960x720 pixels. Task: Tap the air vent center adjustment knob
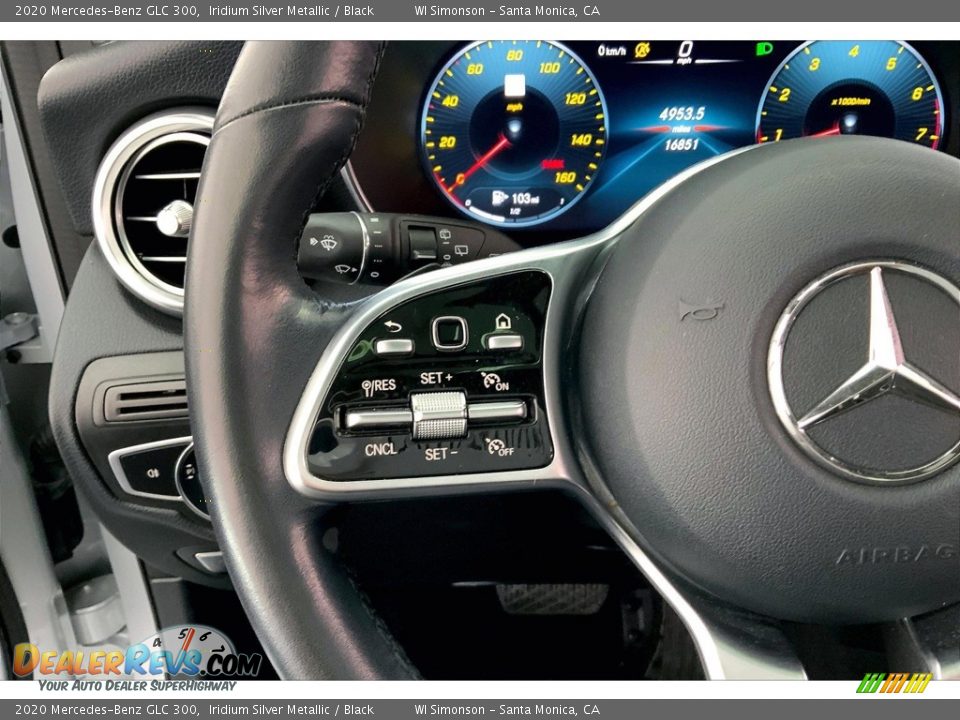click(175, 218)
